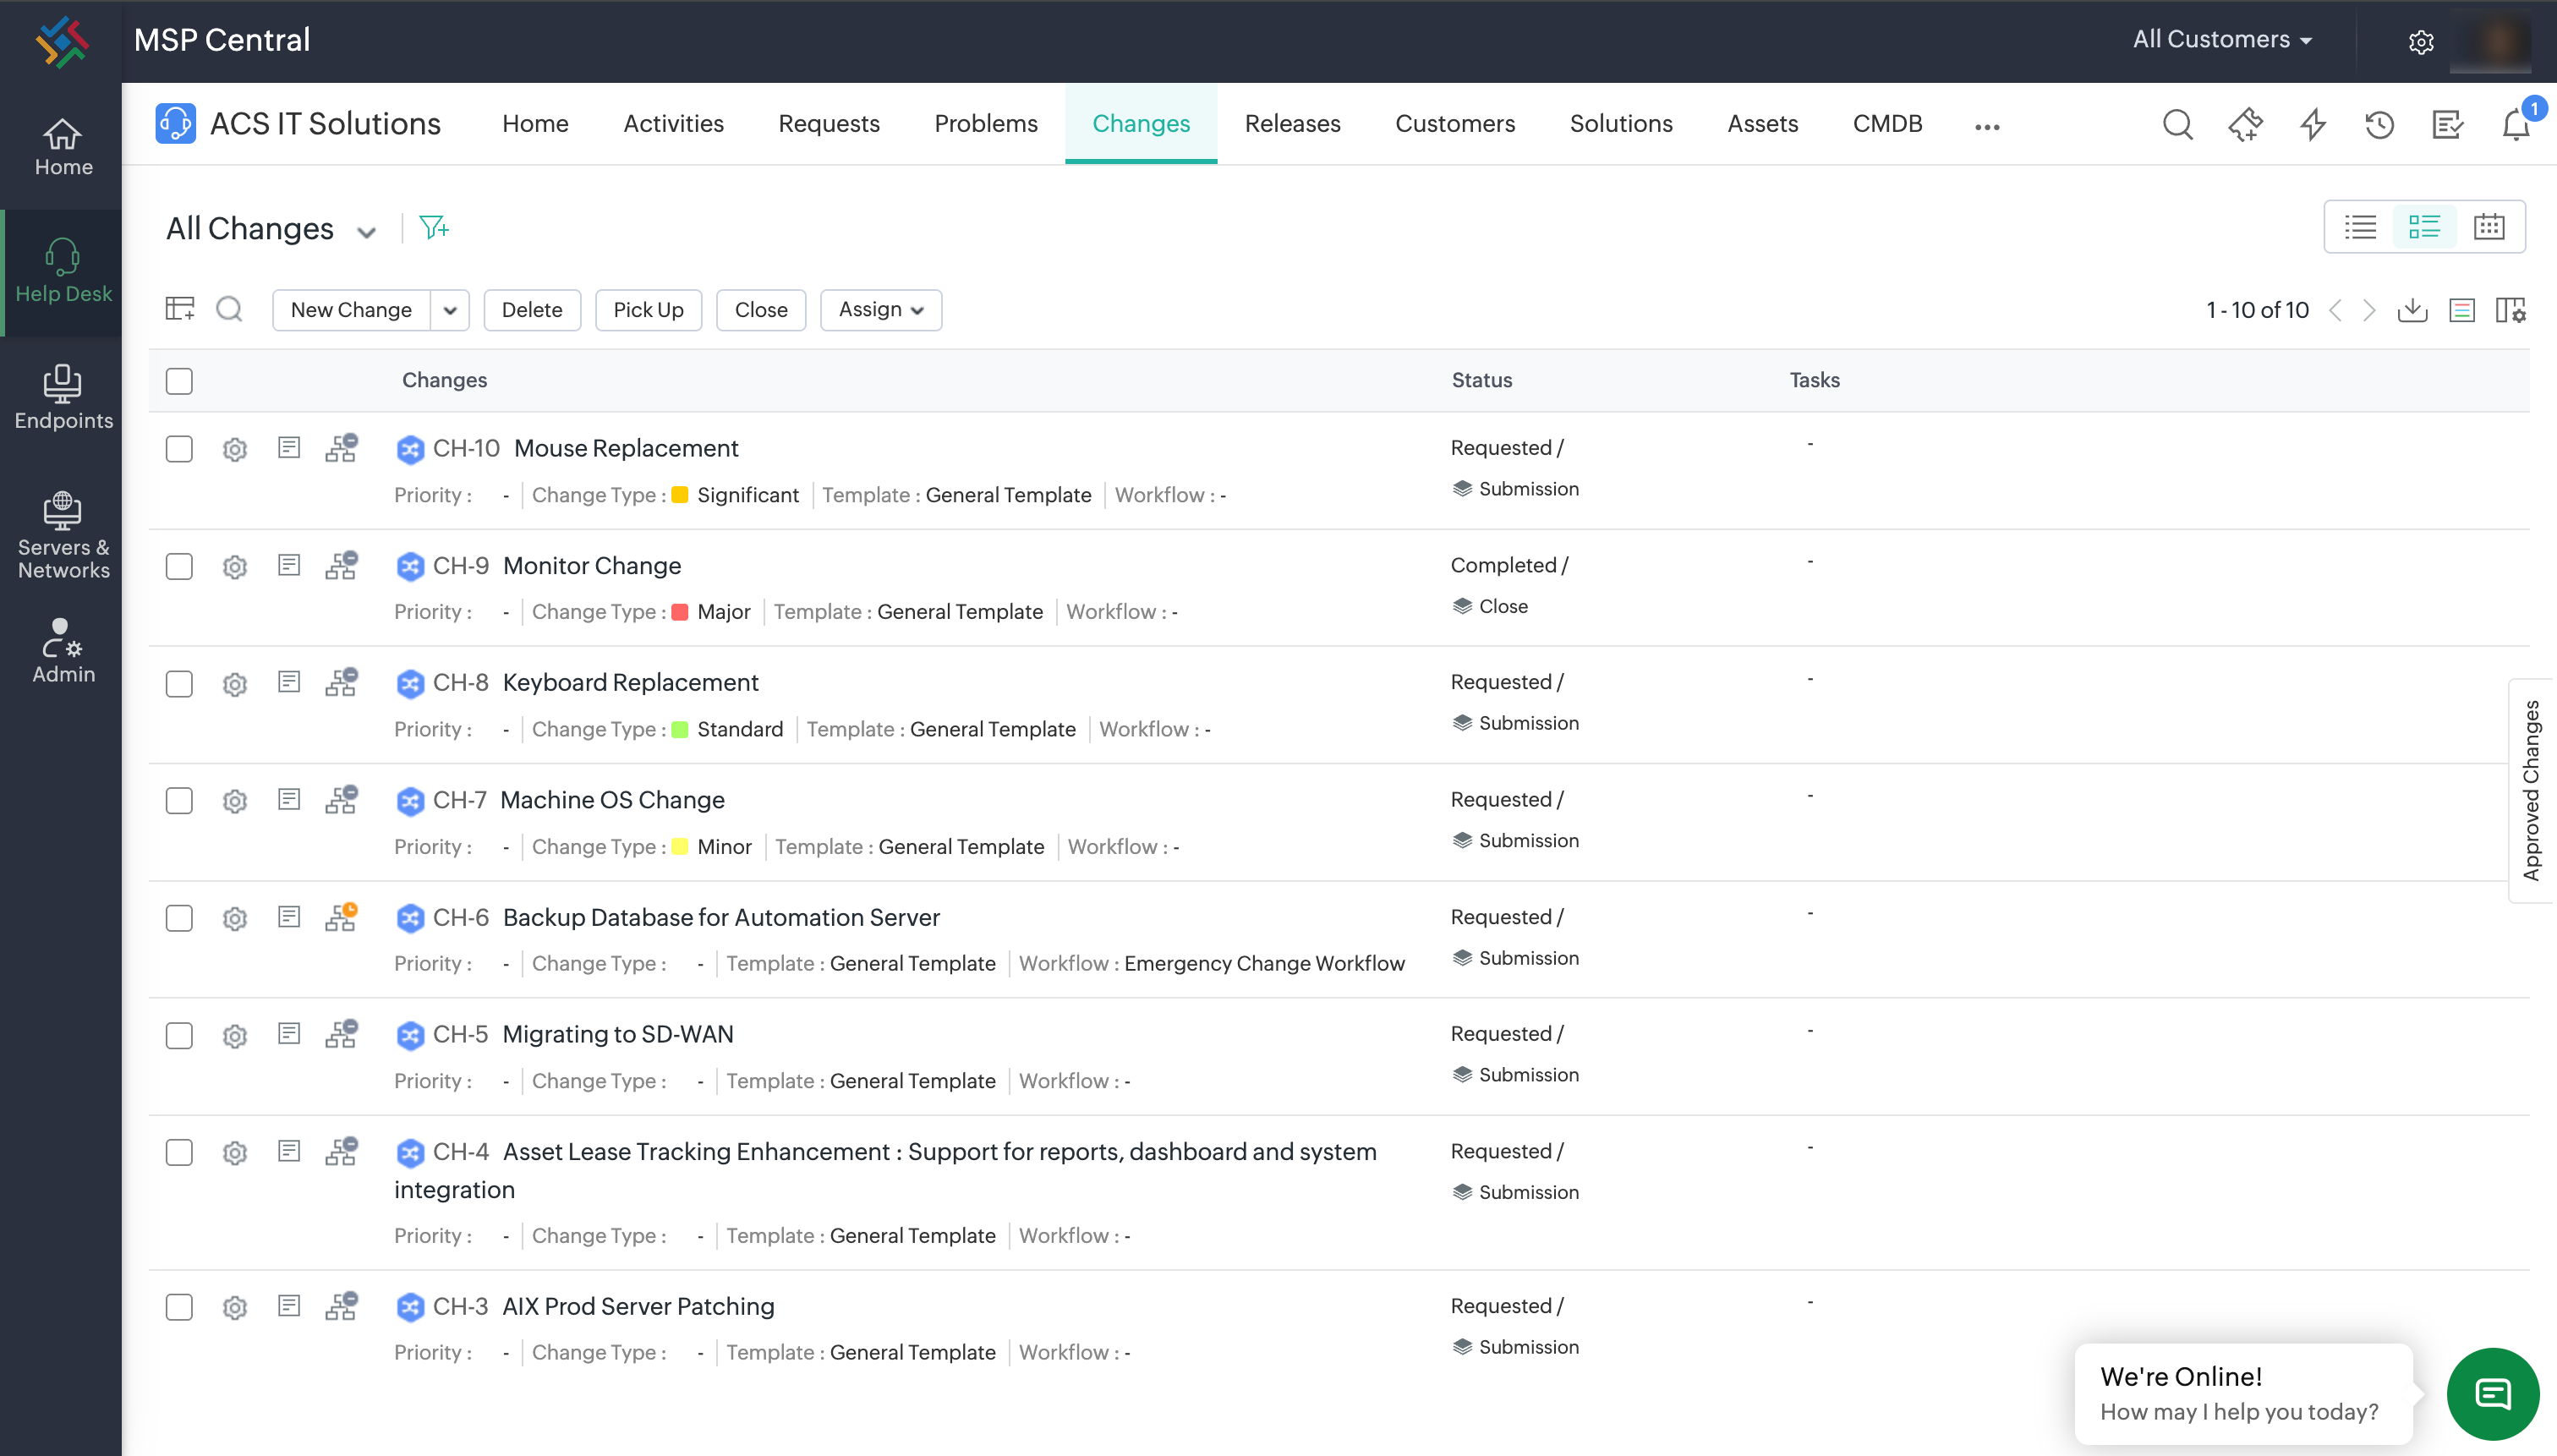Open the Assign dropdown
This screenshot has height=1456, width=2557.
point(880,310)
